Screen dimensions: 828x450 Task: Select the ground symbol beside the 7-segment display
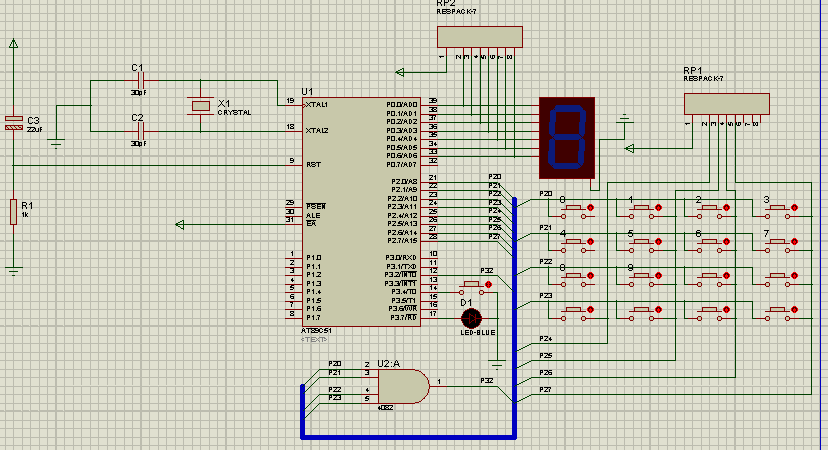click(625, 119)
